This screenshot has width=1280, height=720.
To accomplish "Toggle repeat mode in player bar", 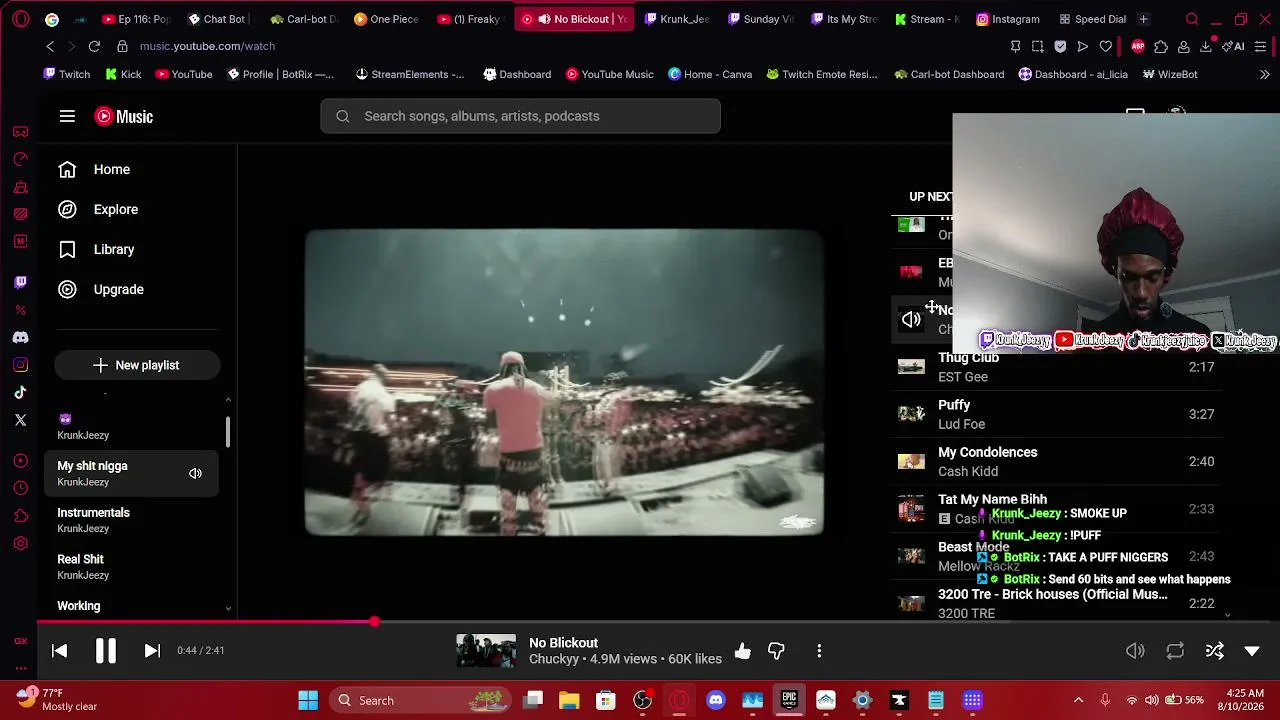I will [1175, 651].
